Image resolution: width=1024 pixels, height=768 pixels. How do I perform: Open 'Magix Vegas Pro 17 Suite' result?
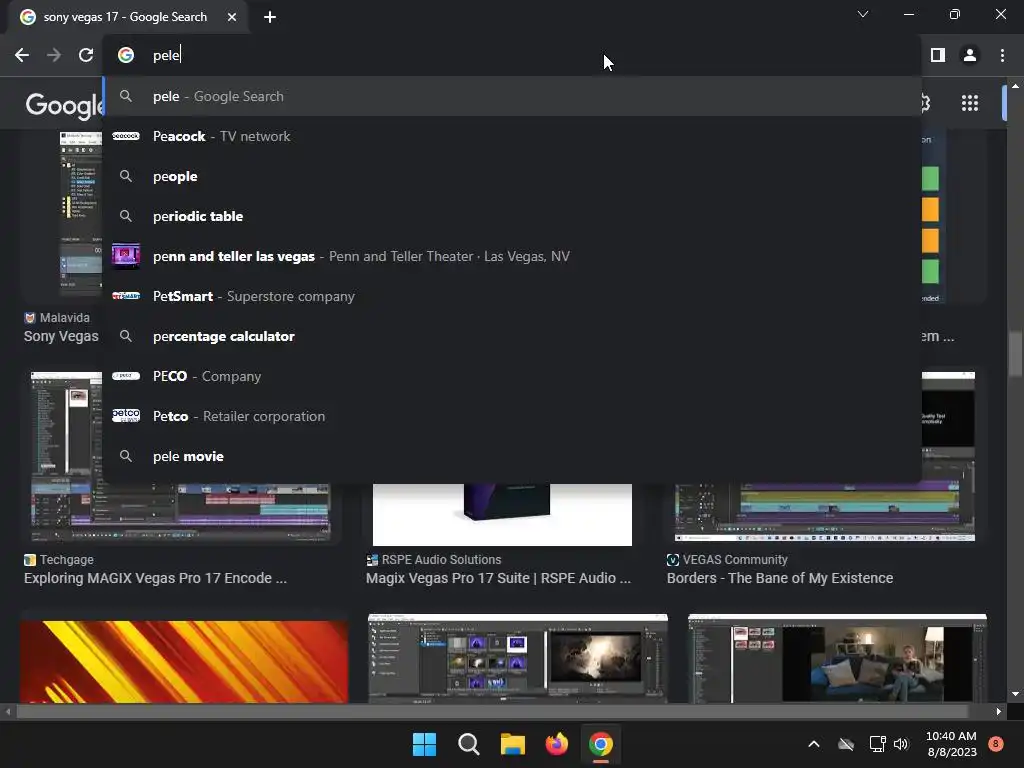tap(498, 579)
